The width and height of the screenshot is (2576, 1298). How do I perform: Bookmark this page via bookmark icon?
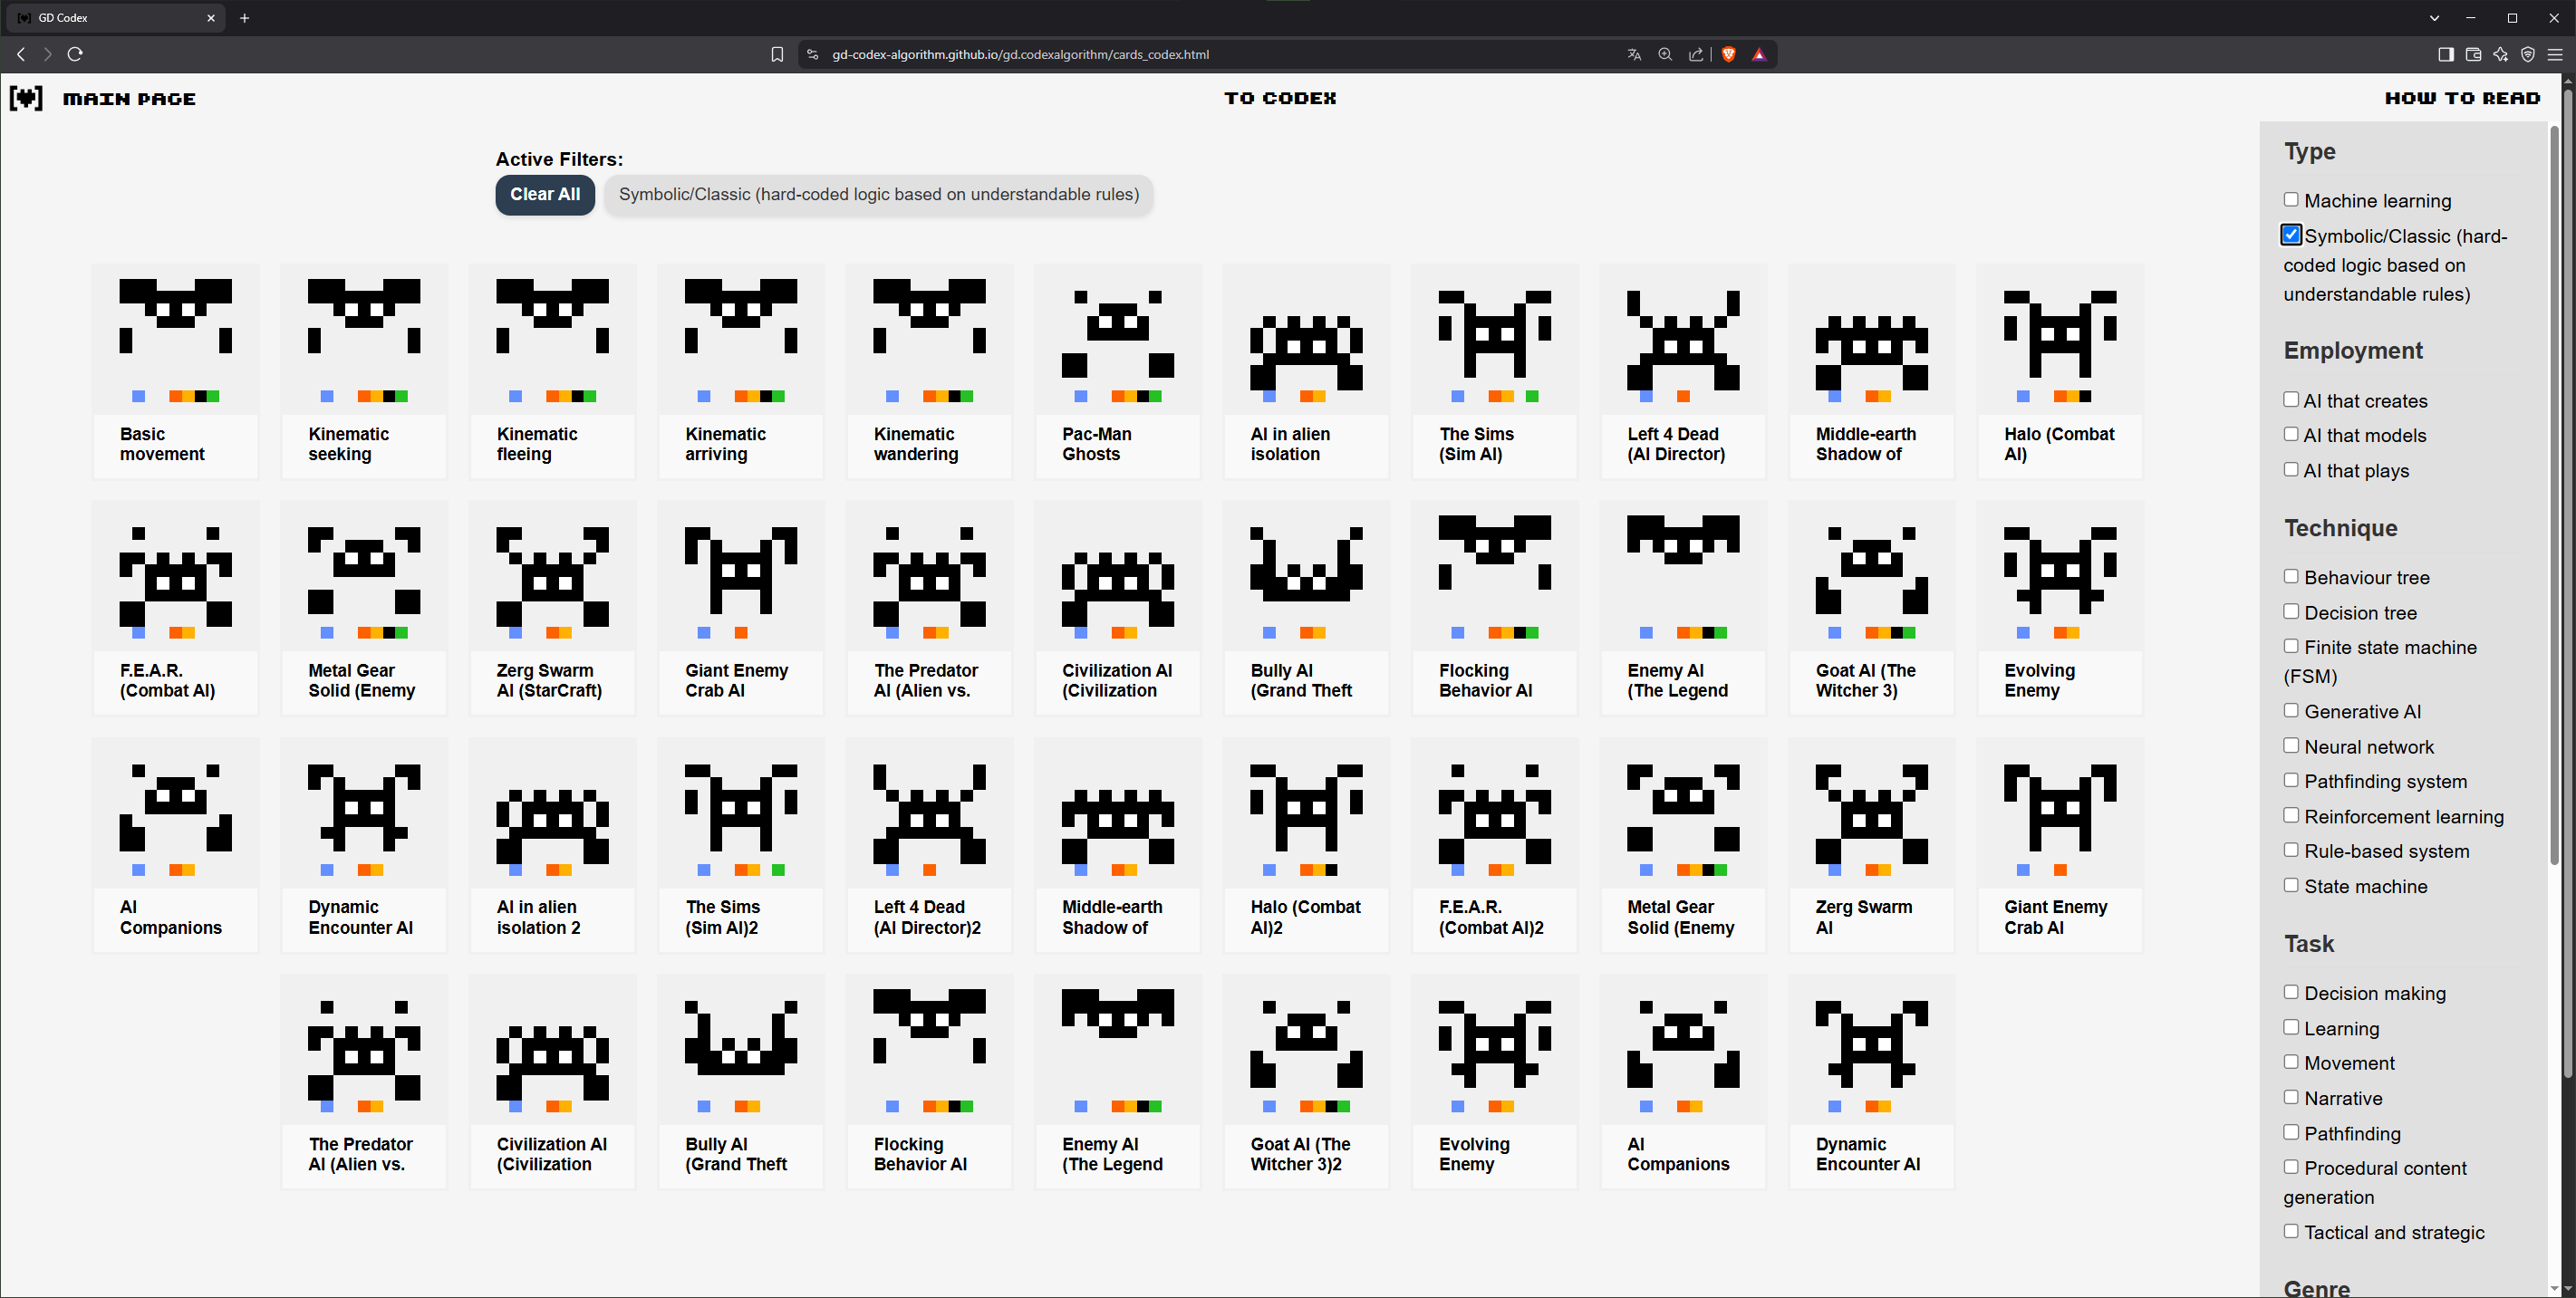(x=777, y=54)
